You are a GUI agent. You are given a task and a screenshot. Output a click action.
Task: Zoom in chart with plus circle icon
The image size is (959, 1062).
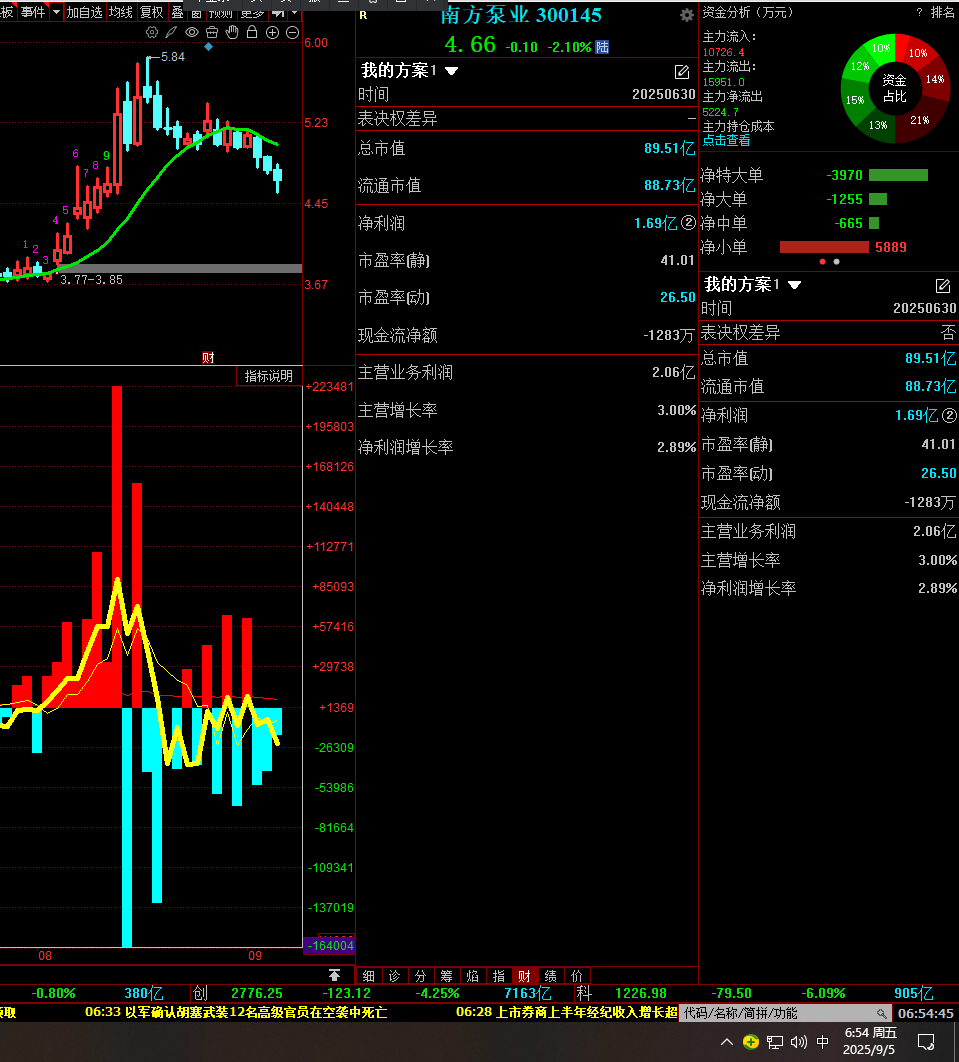tap(272, 33)
